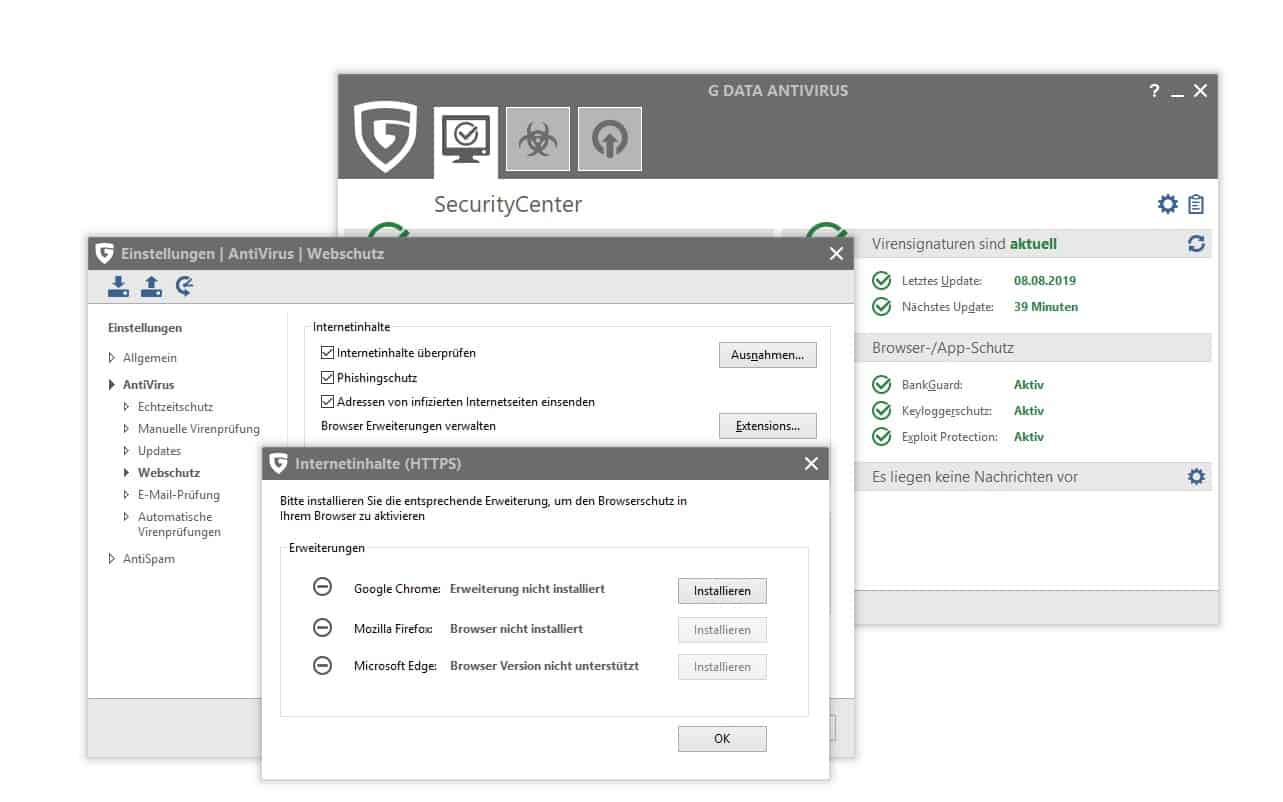Click the Webschutz tree label
Image resolution: width=1283 pixels, height=802 pixels.
[169, 473]
